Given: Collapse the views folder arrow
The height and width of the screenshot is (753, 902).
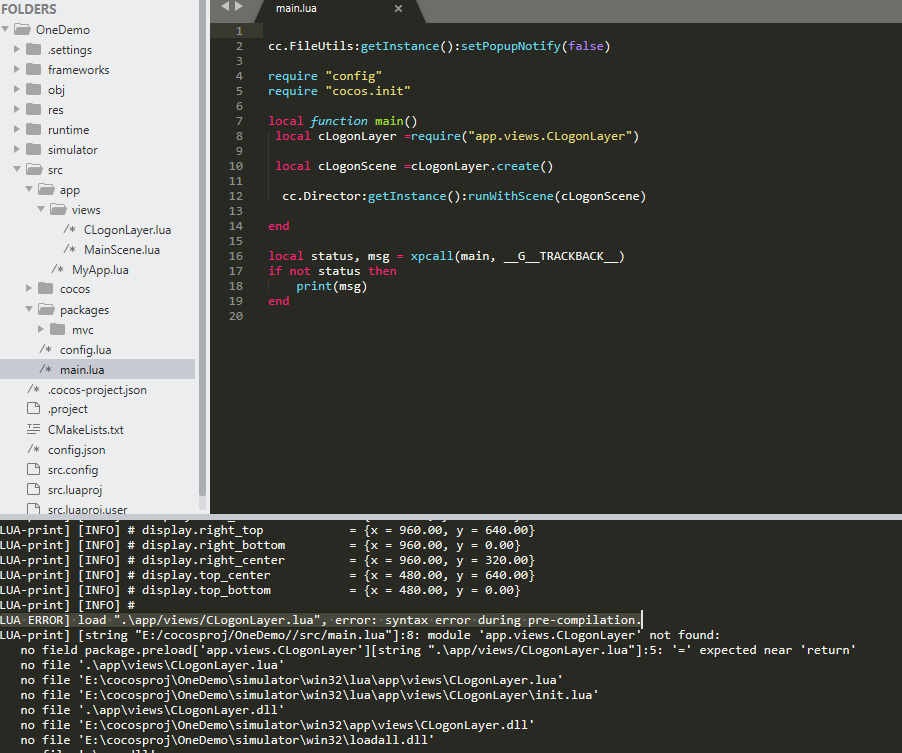Looking at the screenshot, I should 41,209.
